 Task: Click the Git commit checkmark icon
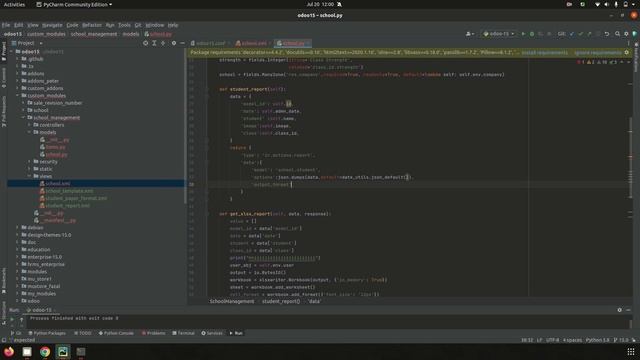click(x=580, y=34)
